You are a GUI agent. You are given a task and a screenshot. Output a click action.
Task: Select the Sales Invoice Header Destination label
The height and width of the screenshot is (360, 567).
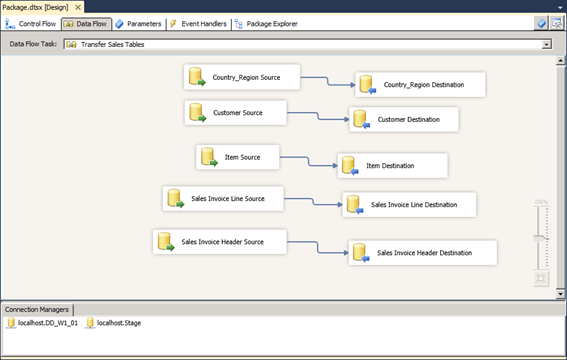click(x=425, y=253)
